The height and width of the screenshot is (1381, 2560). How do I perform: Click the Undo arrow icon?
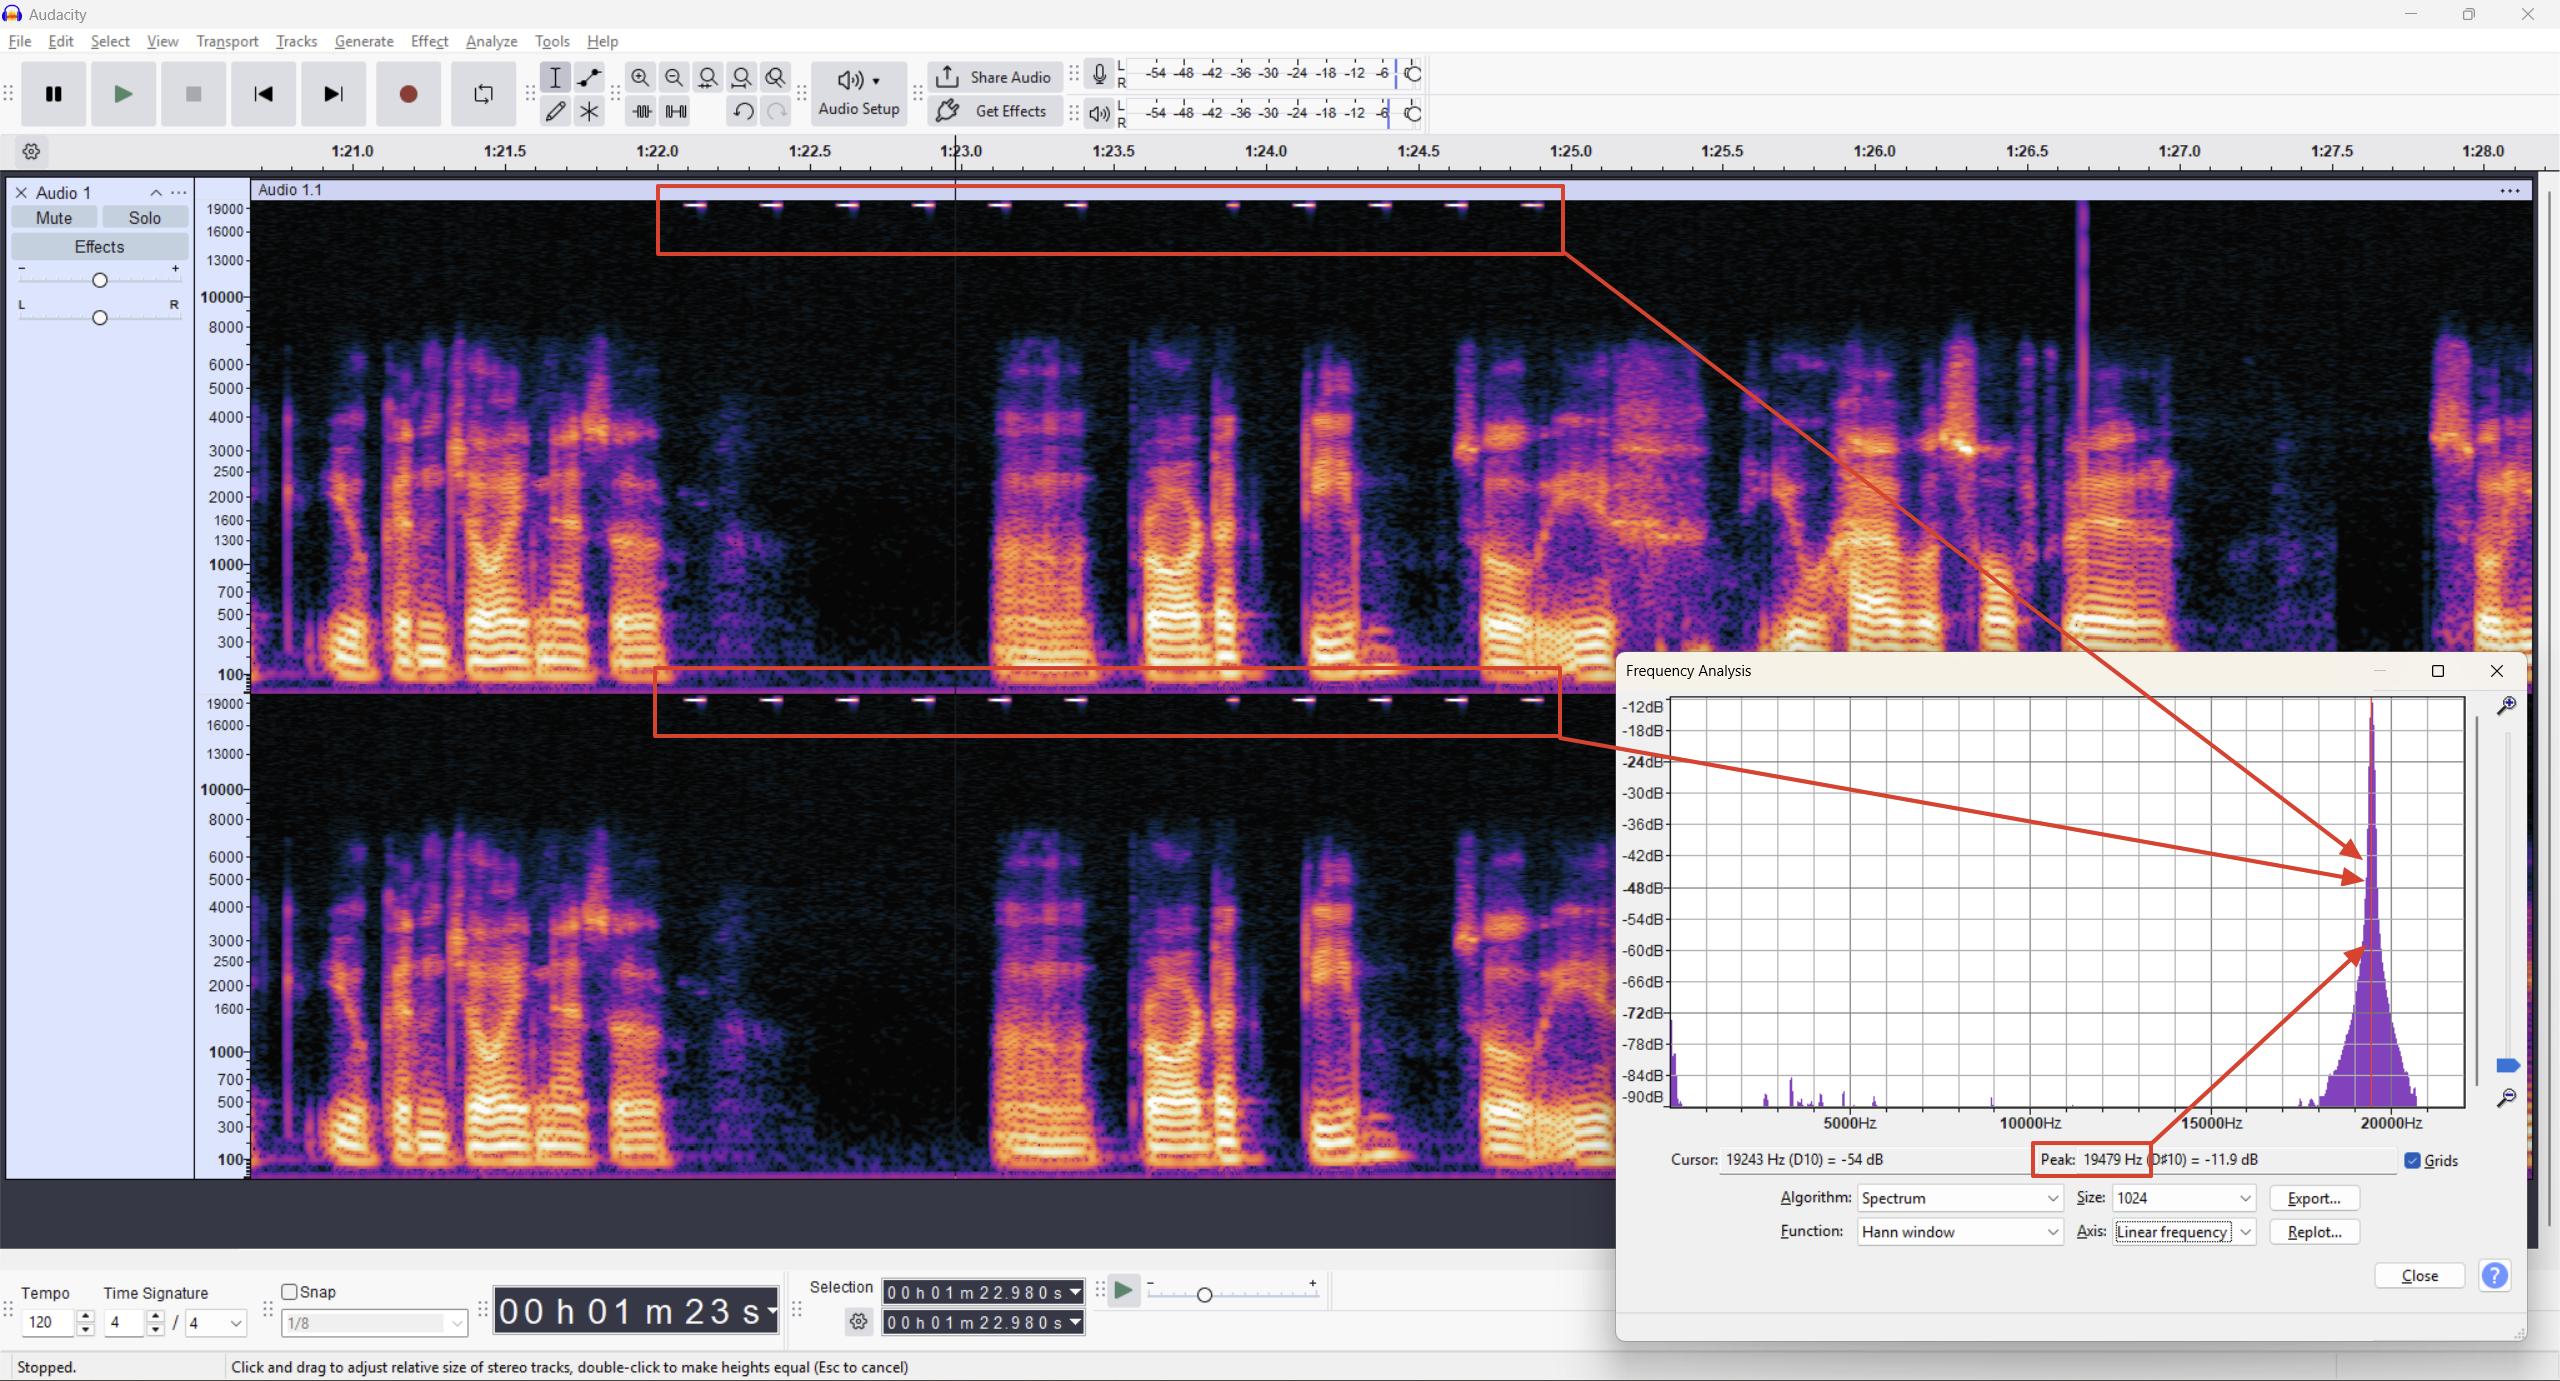(x=742, y=112)
